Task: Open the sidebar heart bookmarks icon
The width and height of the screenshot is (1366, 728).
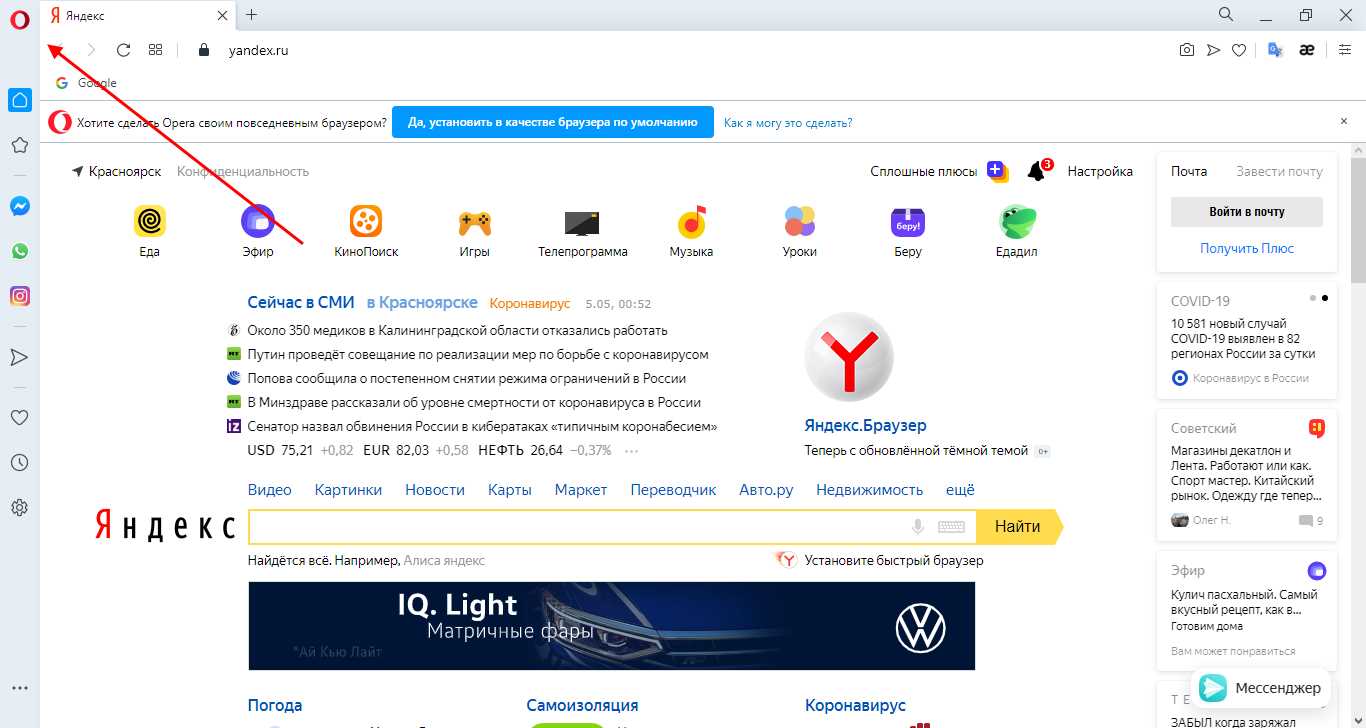Action: coord(19,417)
